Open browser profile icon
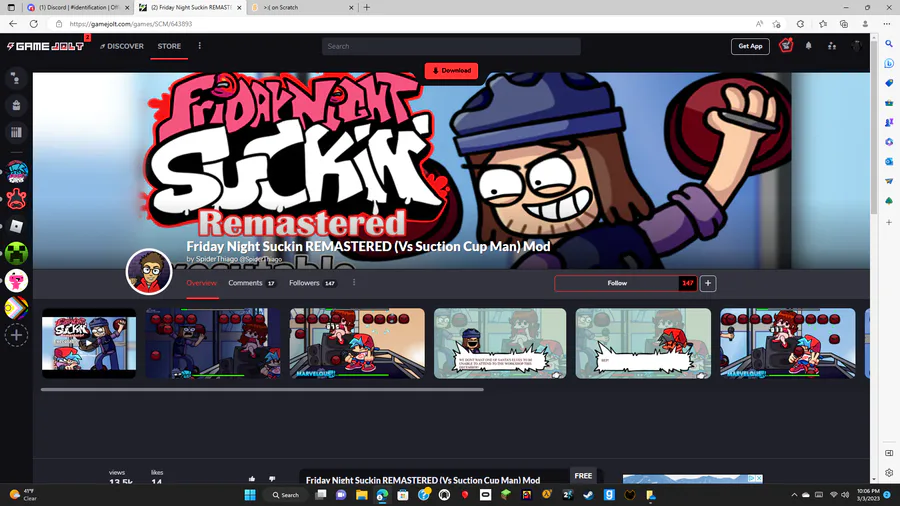 tap(865, 24)
